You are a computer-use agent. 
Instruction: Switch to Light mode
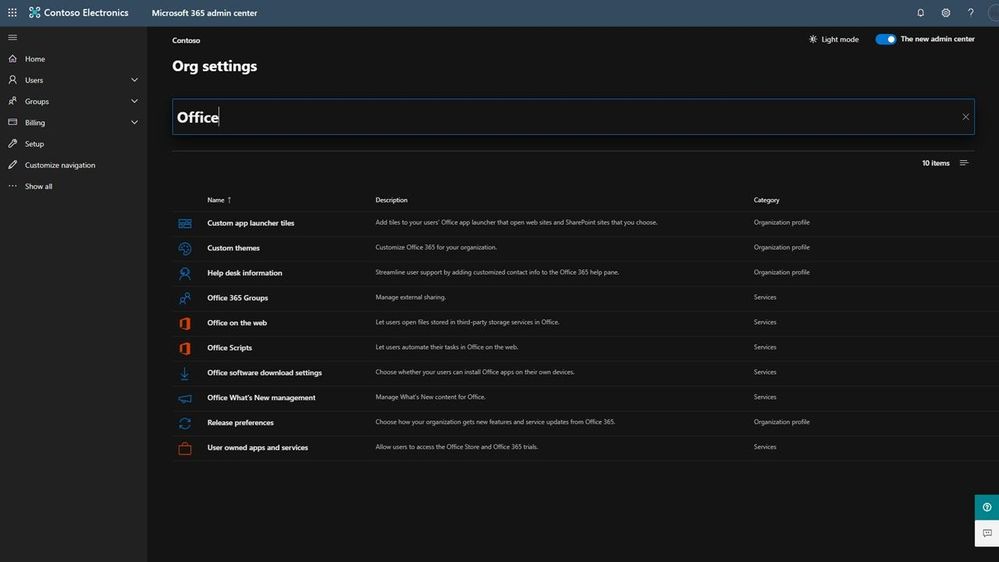point(834,39)
